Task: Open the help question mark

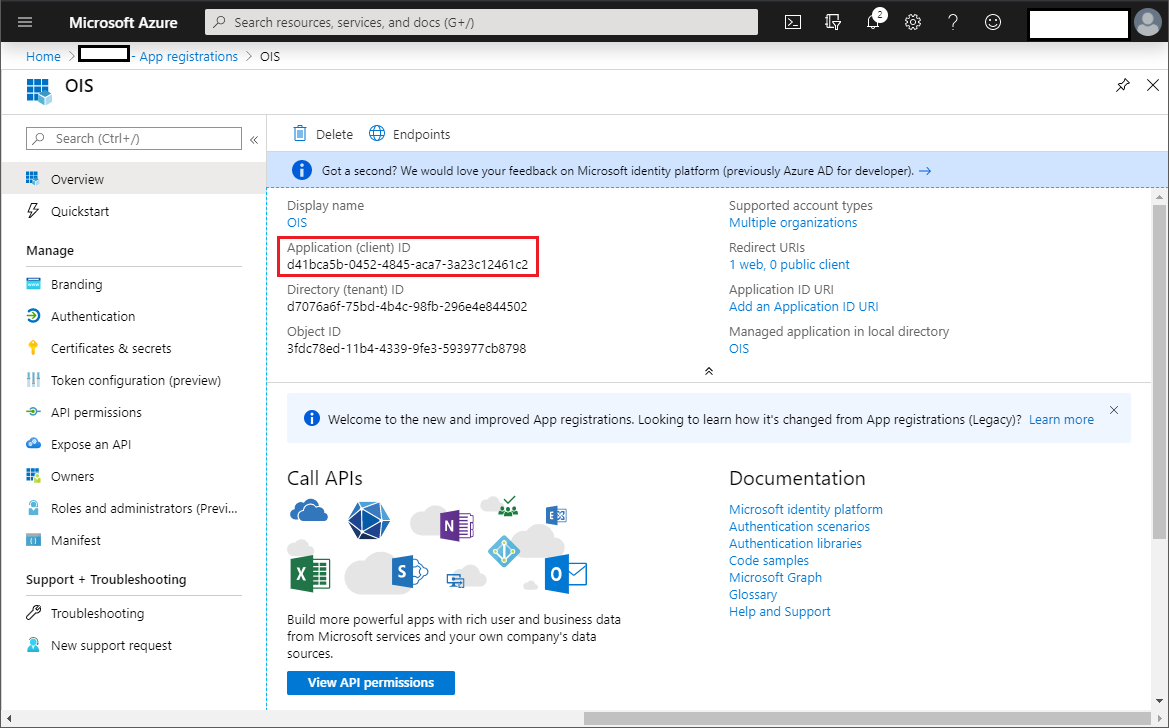Action: click(x=953, y=22)
